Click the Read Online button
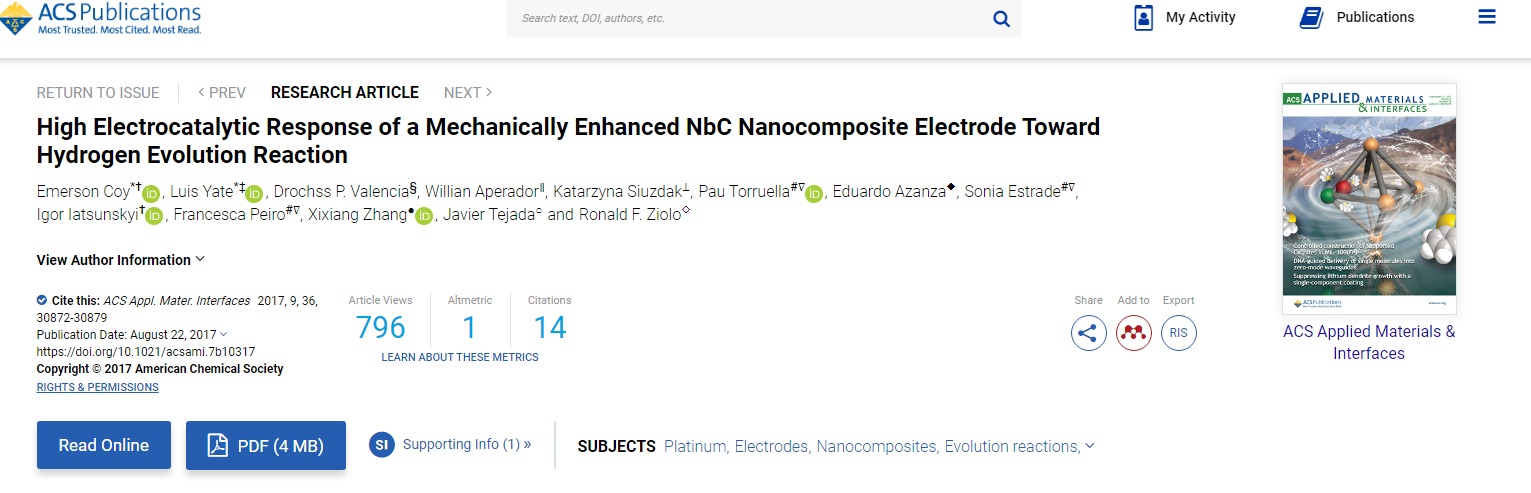Screen dimensions: 1531x493 (104, 445)
